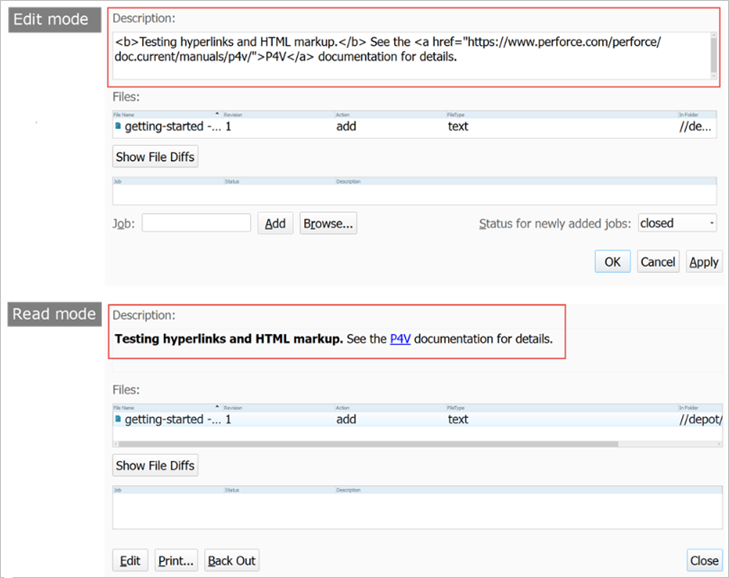Focus the Job input field
The width and height of the screenshot is (729, 578).
pyautogui.click(x=196, y=223)
